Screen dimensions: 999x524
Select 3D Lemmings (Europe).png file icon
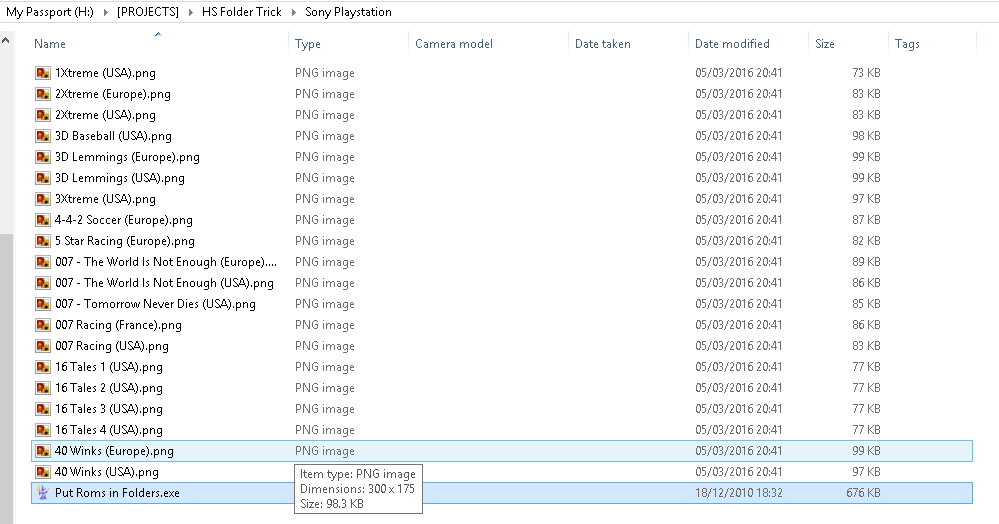click(x=43, y=157)
